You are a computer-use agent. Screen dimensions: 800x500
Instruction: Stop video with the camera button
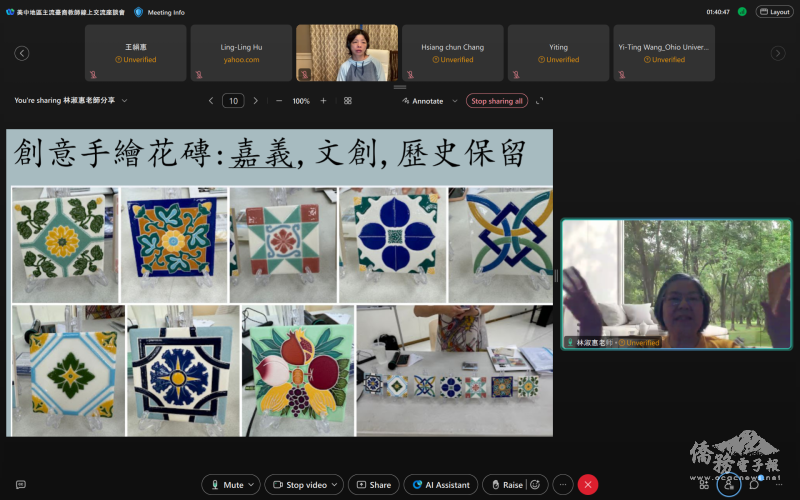[x=299, y=485]
